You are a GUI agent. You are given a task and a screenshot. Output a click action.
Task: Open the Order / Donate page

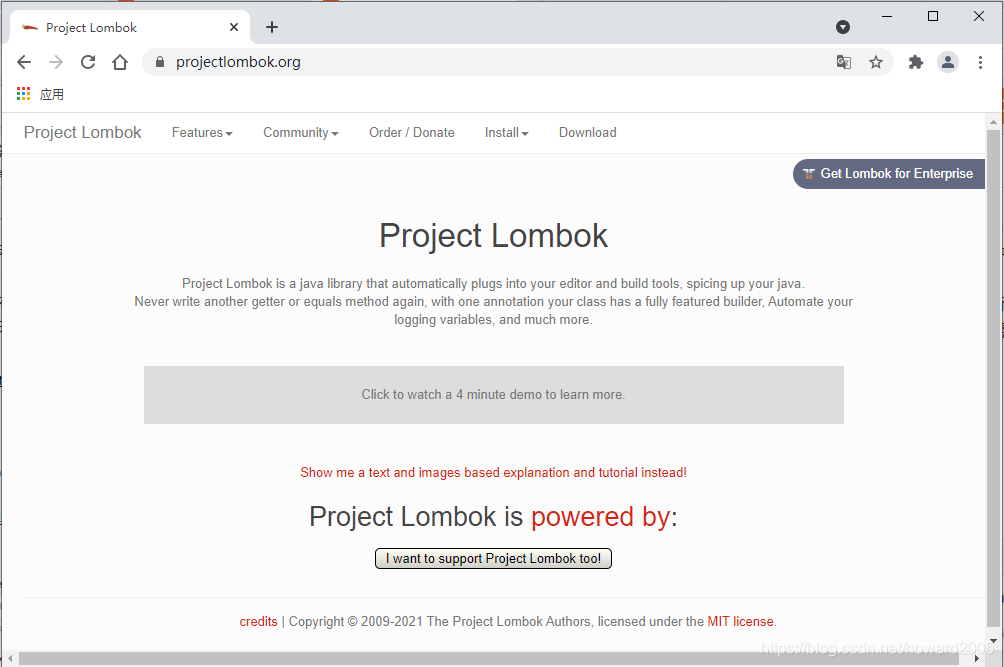tap(412, 133)
